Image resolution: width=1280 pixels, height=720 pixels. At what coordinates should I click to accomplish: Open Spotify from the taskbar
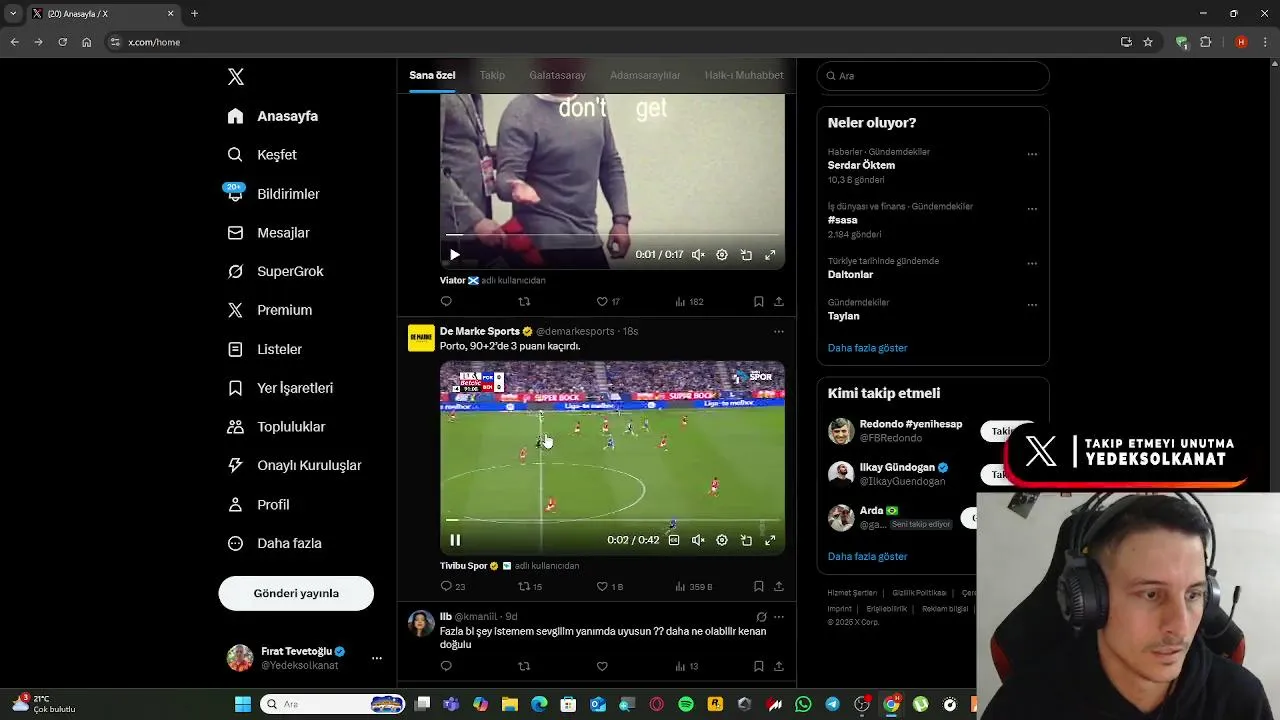(686, 704)
